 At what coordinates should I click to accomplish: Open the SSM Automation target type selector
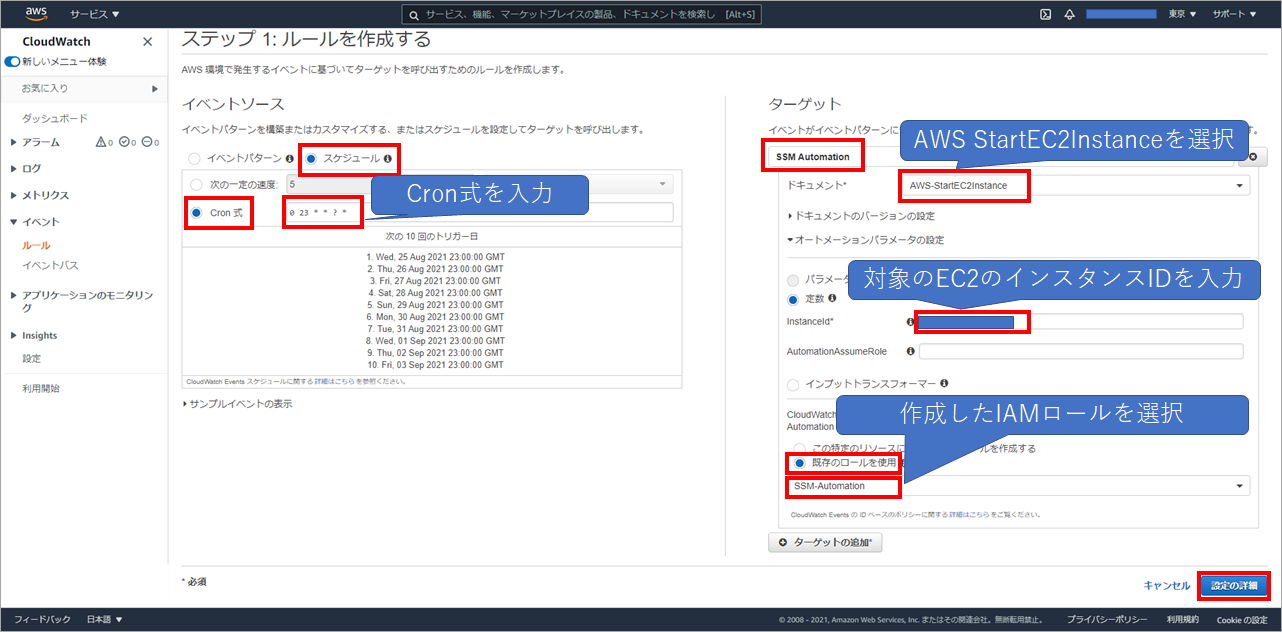(999, 157)
